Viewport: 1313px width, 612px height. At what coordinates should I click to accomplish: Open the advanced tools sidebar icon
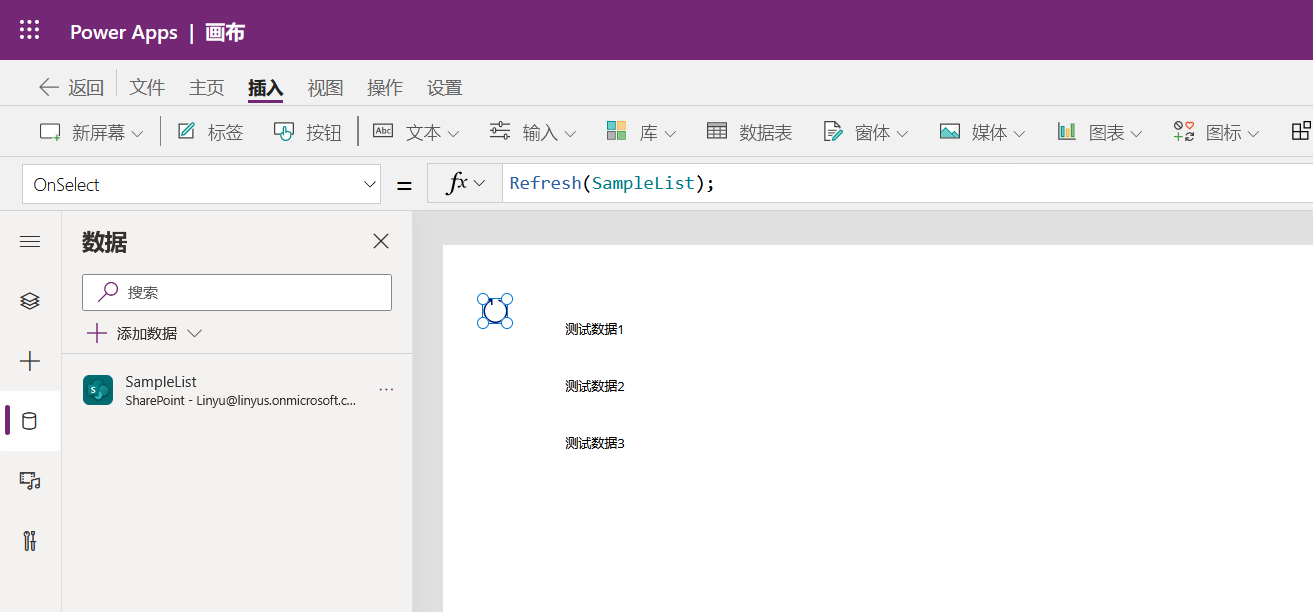click(x=30, y=541)
